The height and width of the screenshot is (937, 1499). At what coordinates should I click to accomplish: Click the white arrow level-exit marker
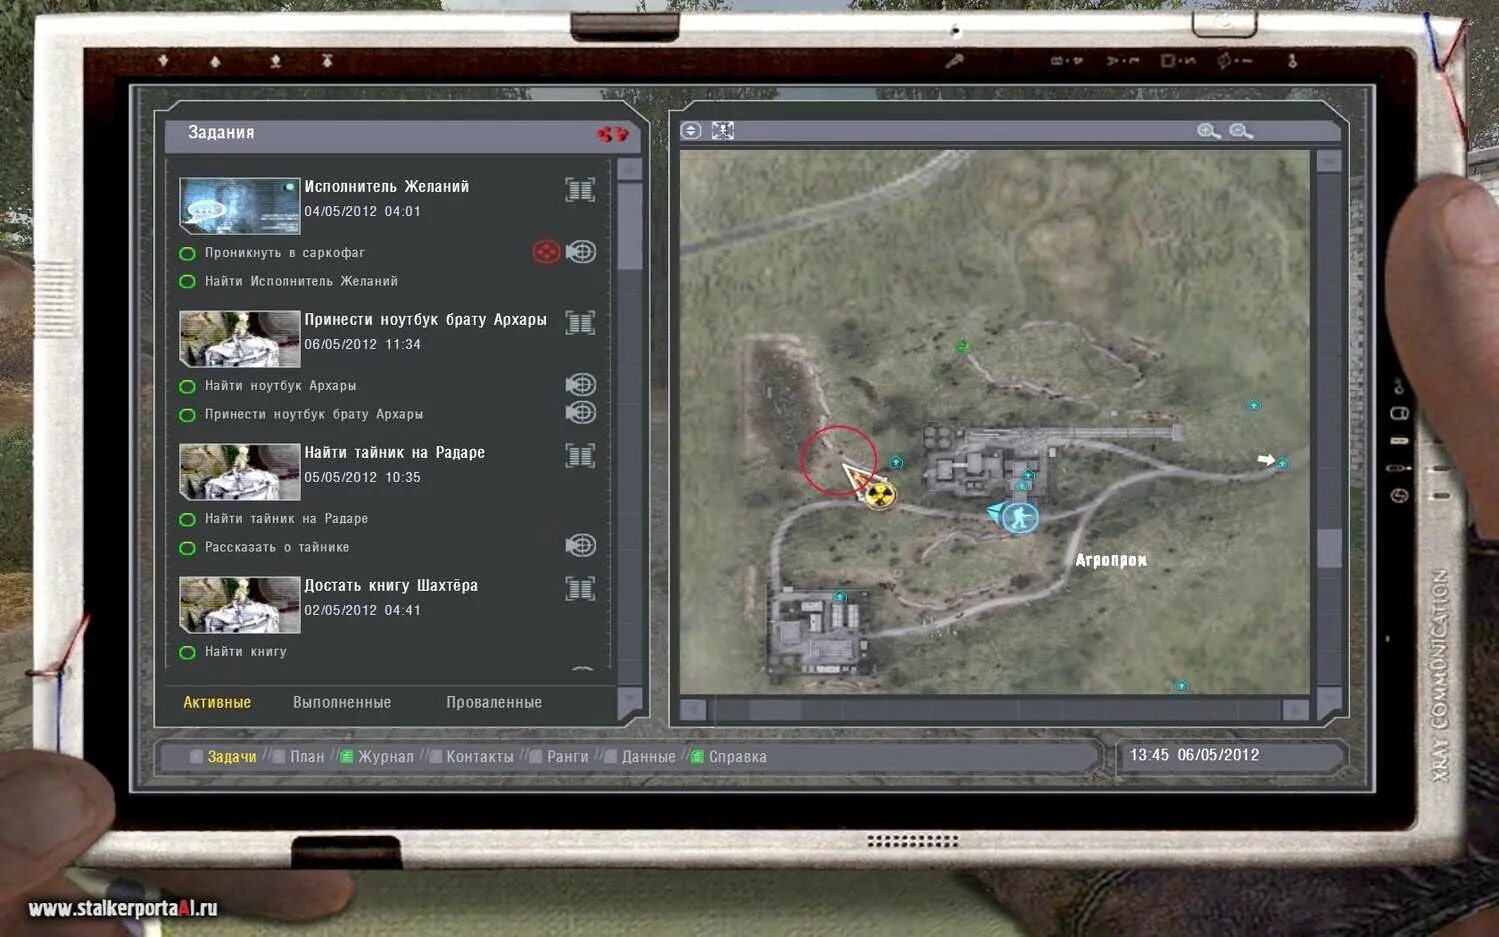pyautogui.click(x=1266, y=460)
